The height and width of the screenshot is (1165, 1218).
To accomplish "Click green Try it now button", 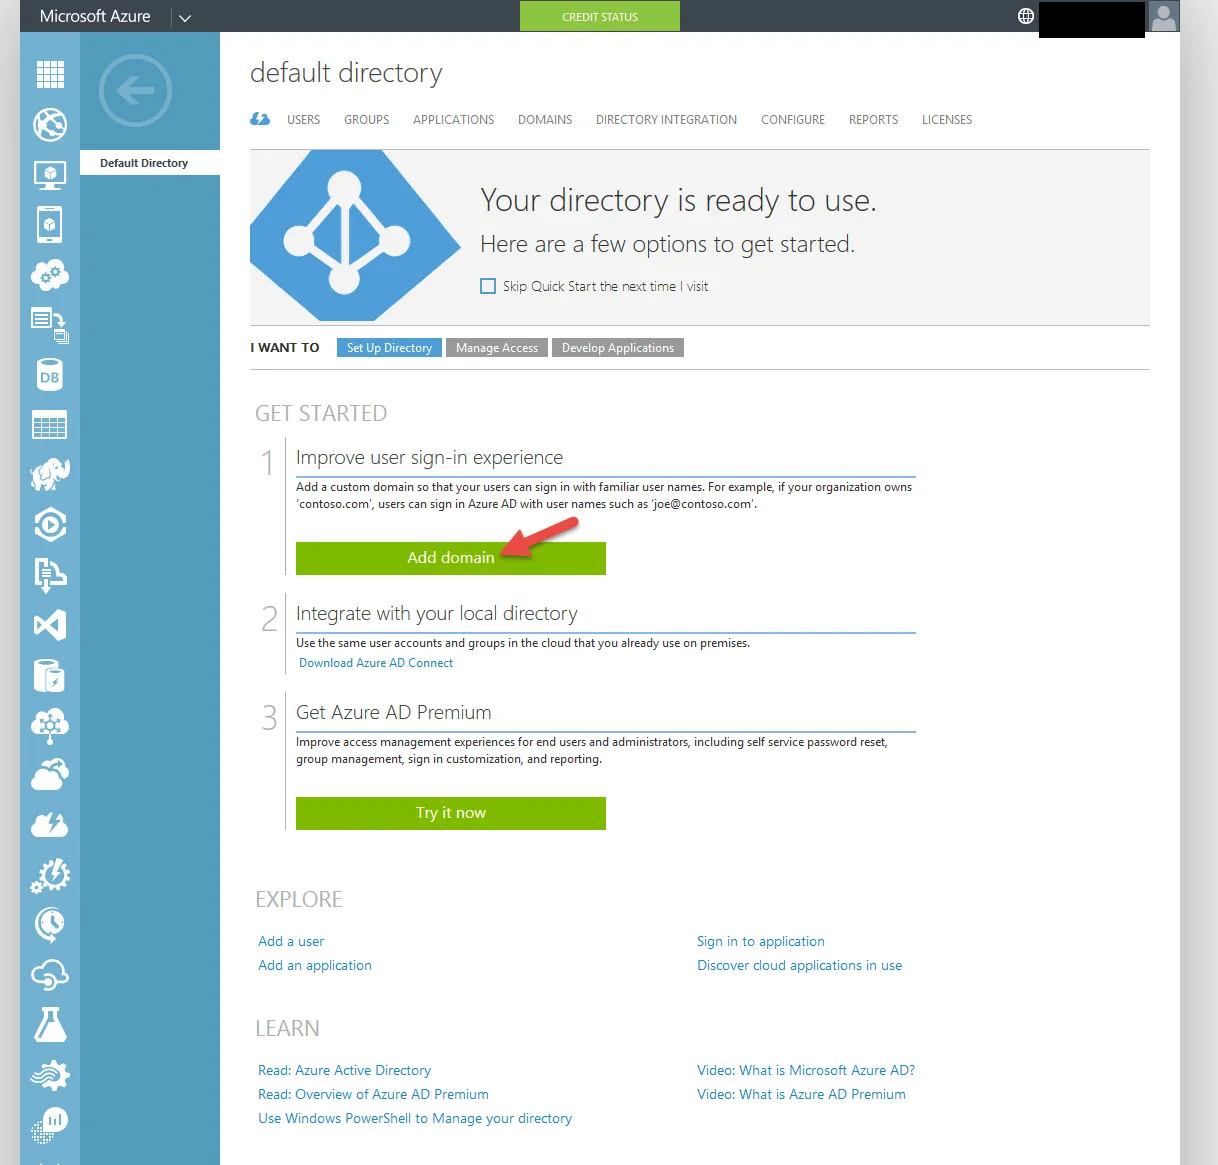I will point(451,813).
